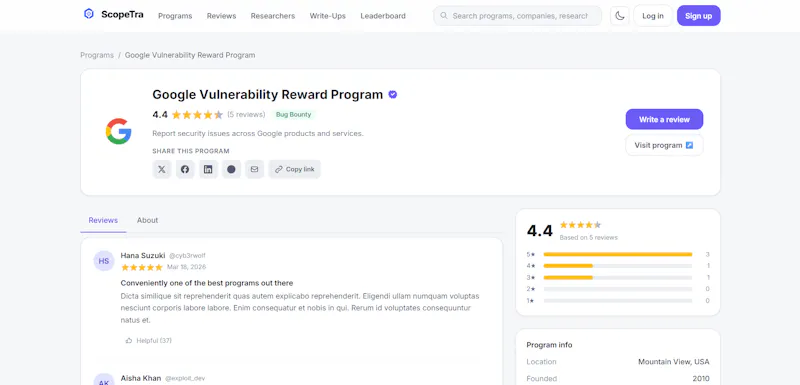Viewport: 800px width, 385px height.
Task: Click the 2-star rating bar row
Action: point(618,289)
